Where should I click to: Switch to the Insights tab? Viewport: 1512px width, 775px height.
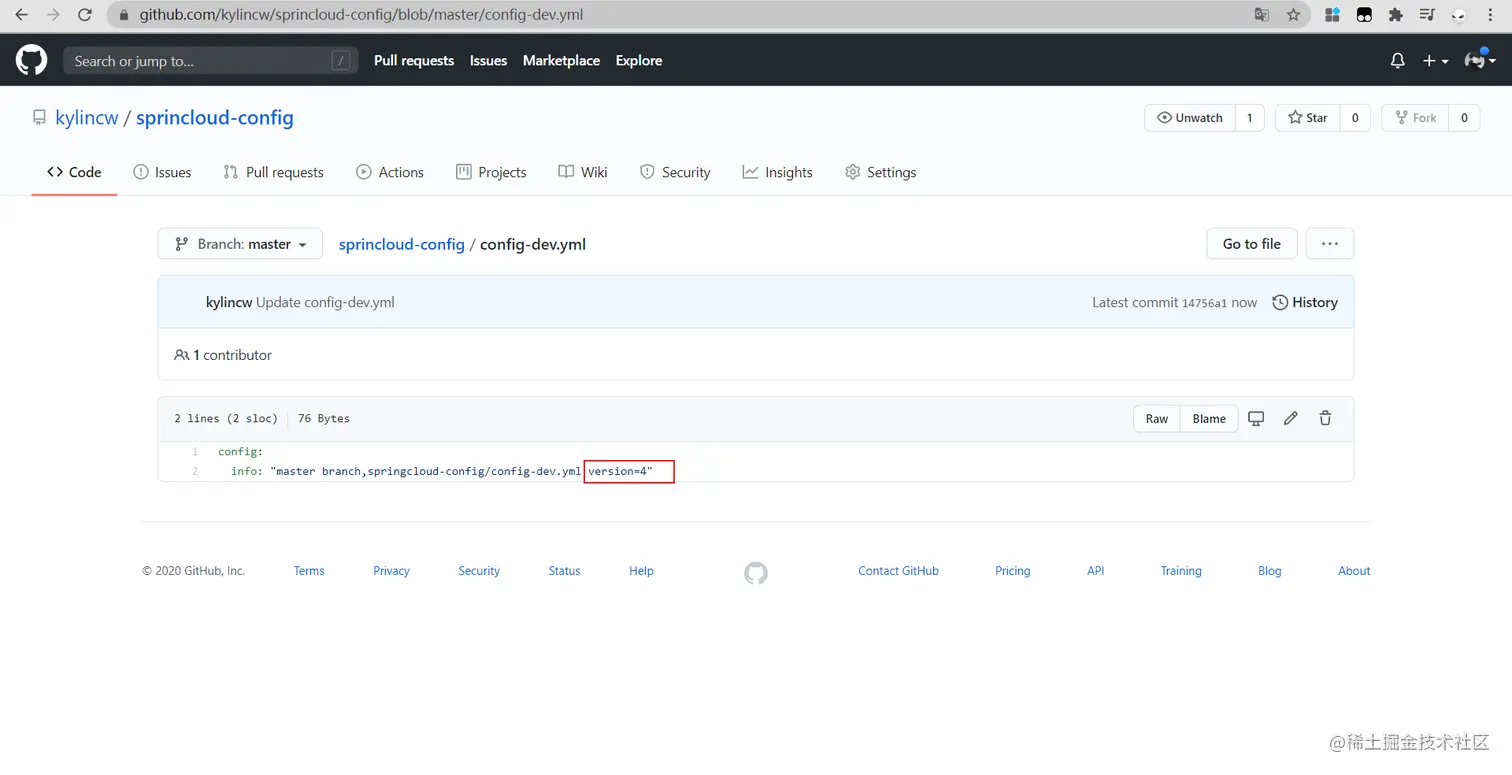pyautogui.click(x=777, y=172)
